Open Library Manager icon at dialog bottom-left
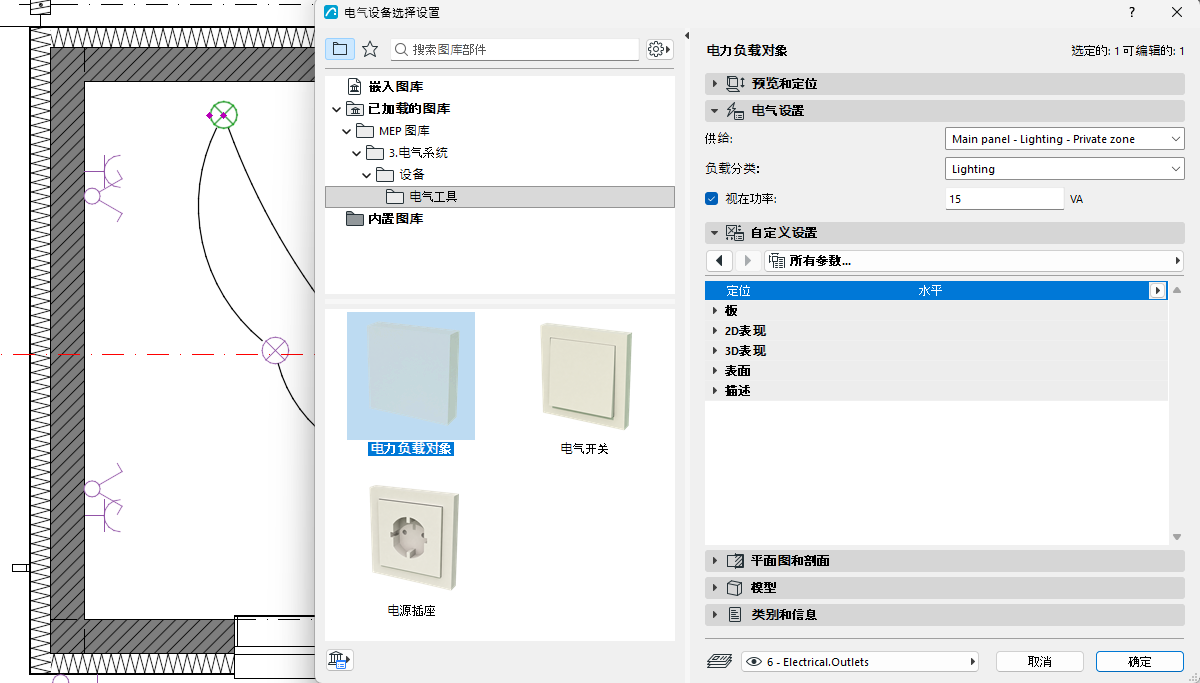 340,660
